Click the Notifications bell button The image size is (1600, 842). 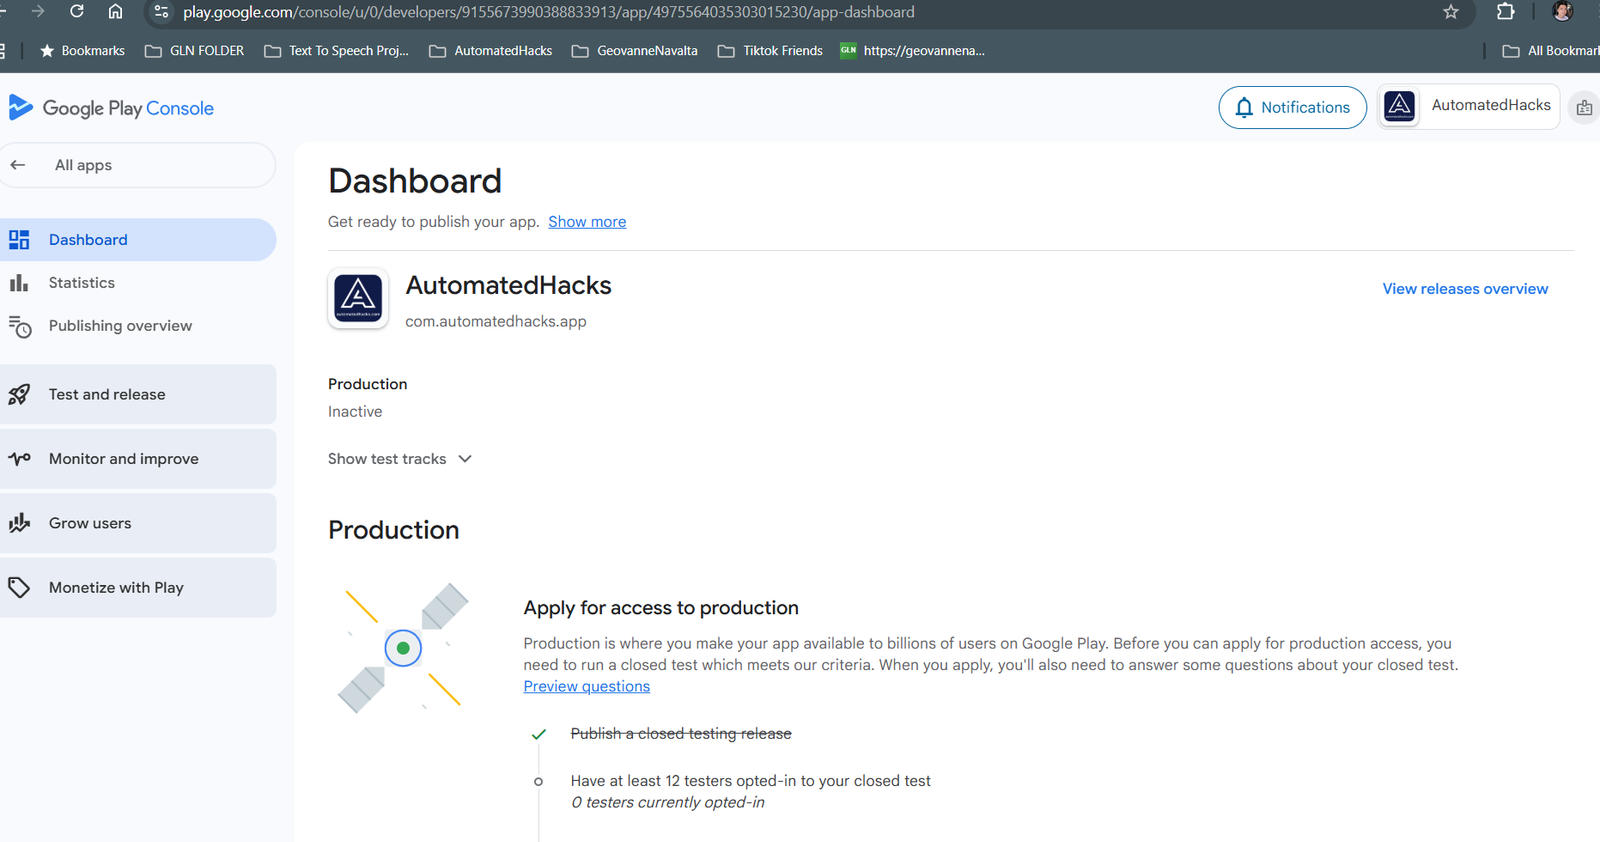(x=1292, y=108)
